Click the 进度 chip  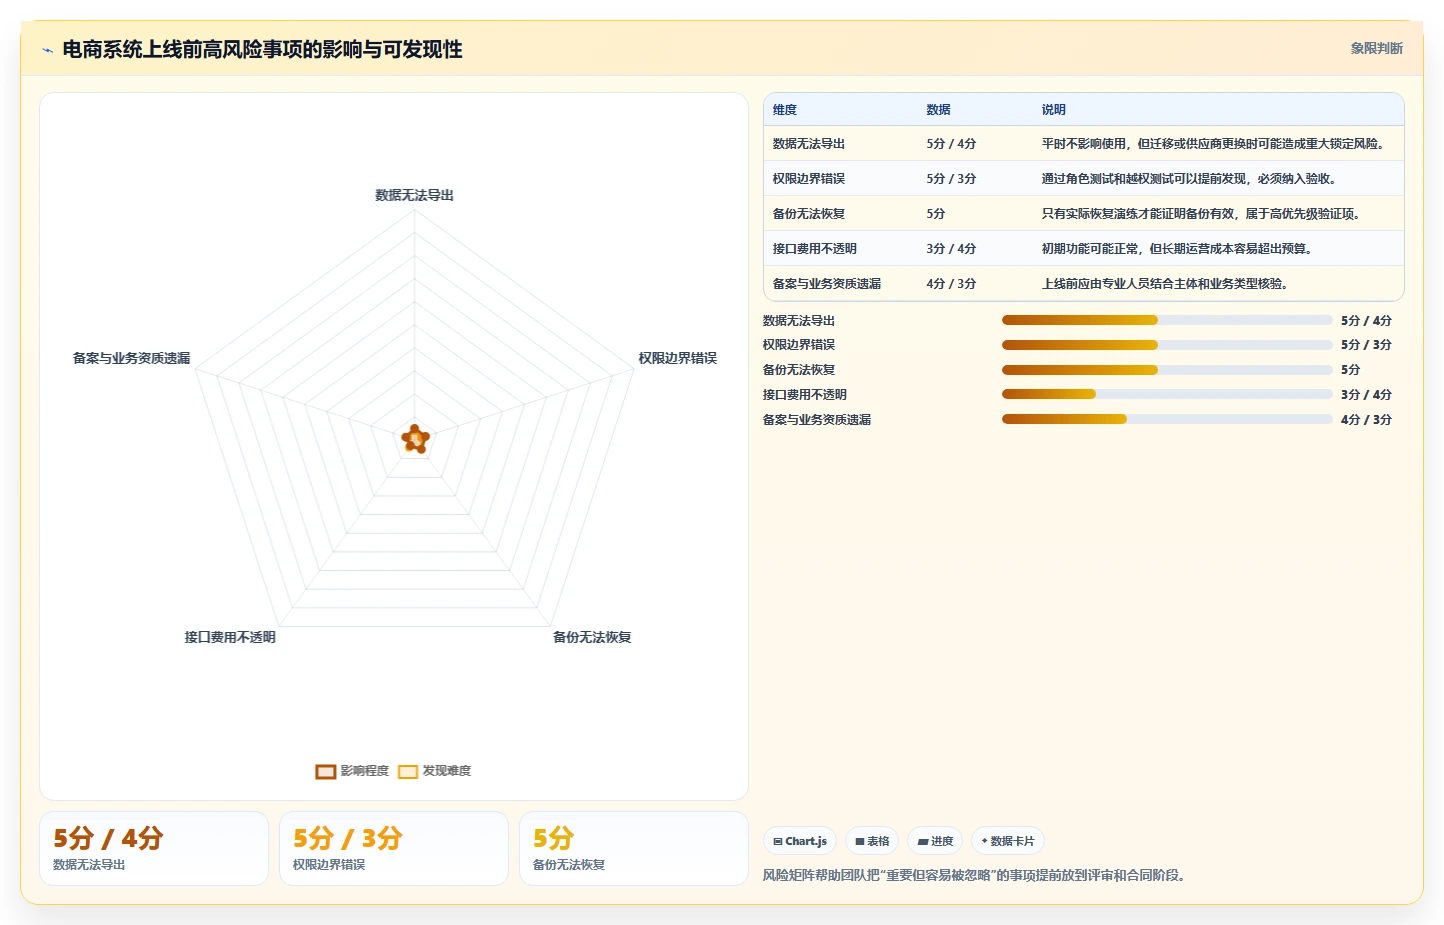coord(935,841)
